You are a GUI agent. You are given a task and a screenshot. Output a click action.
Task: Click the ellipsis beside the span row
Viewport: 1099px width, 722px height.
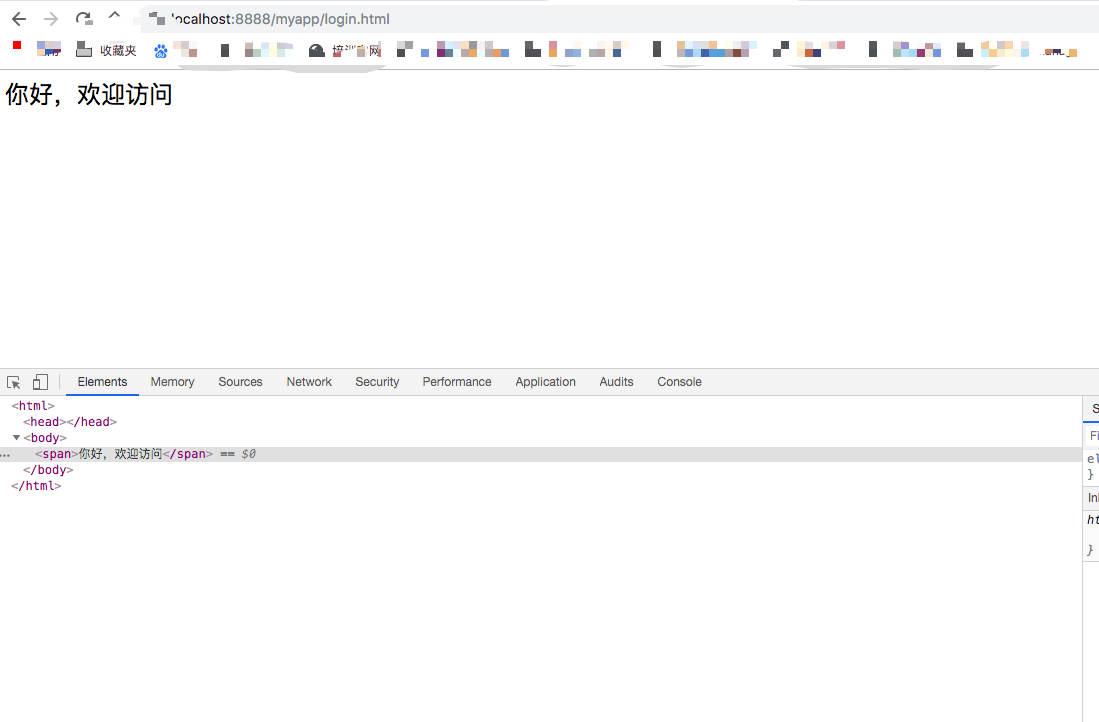pos(5,454)
